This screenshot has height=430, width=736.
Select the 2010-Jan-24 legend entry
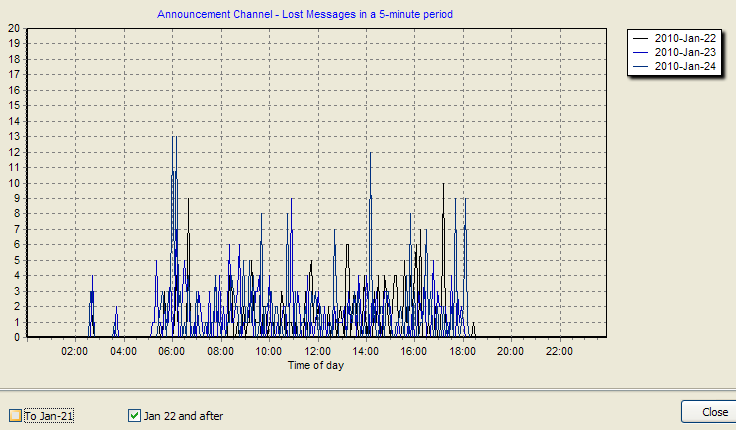point(674,67)
